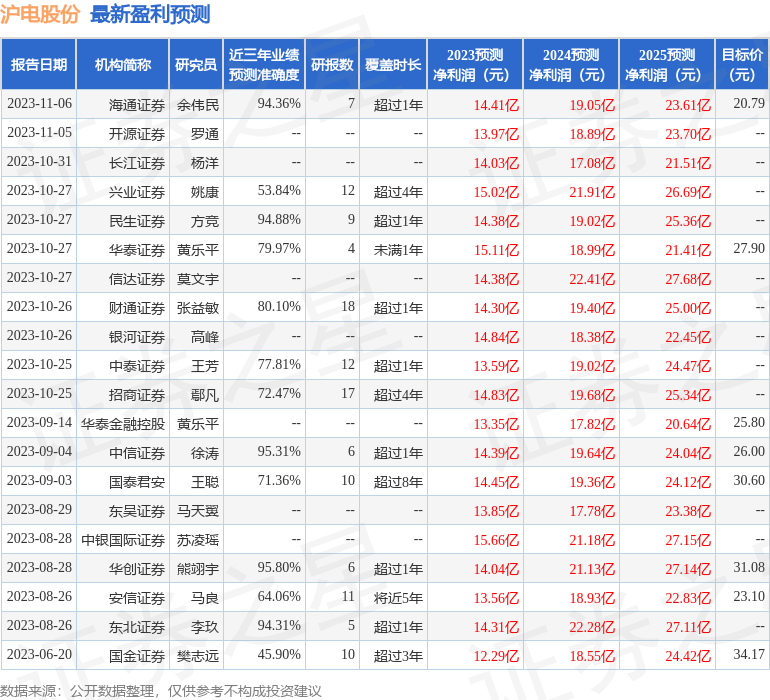
Task: Click the 近三年业绩预测准确度 column header
Action: [x=264, y=64]
